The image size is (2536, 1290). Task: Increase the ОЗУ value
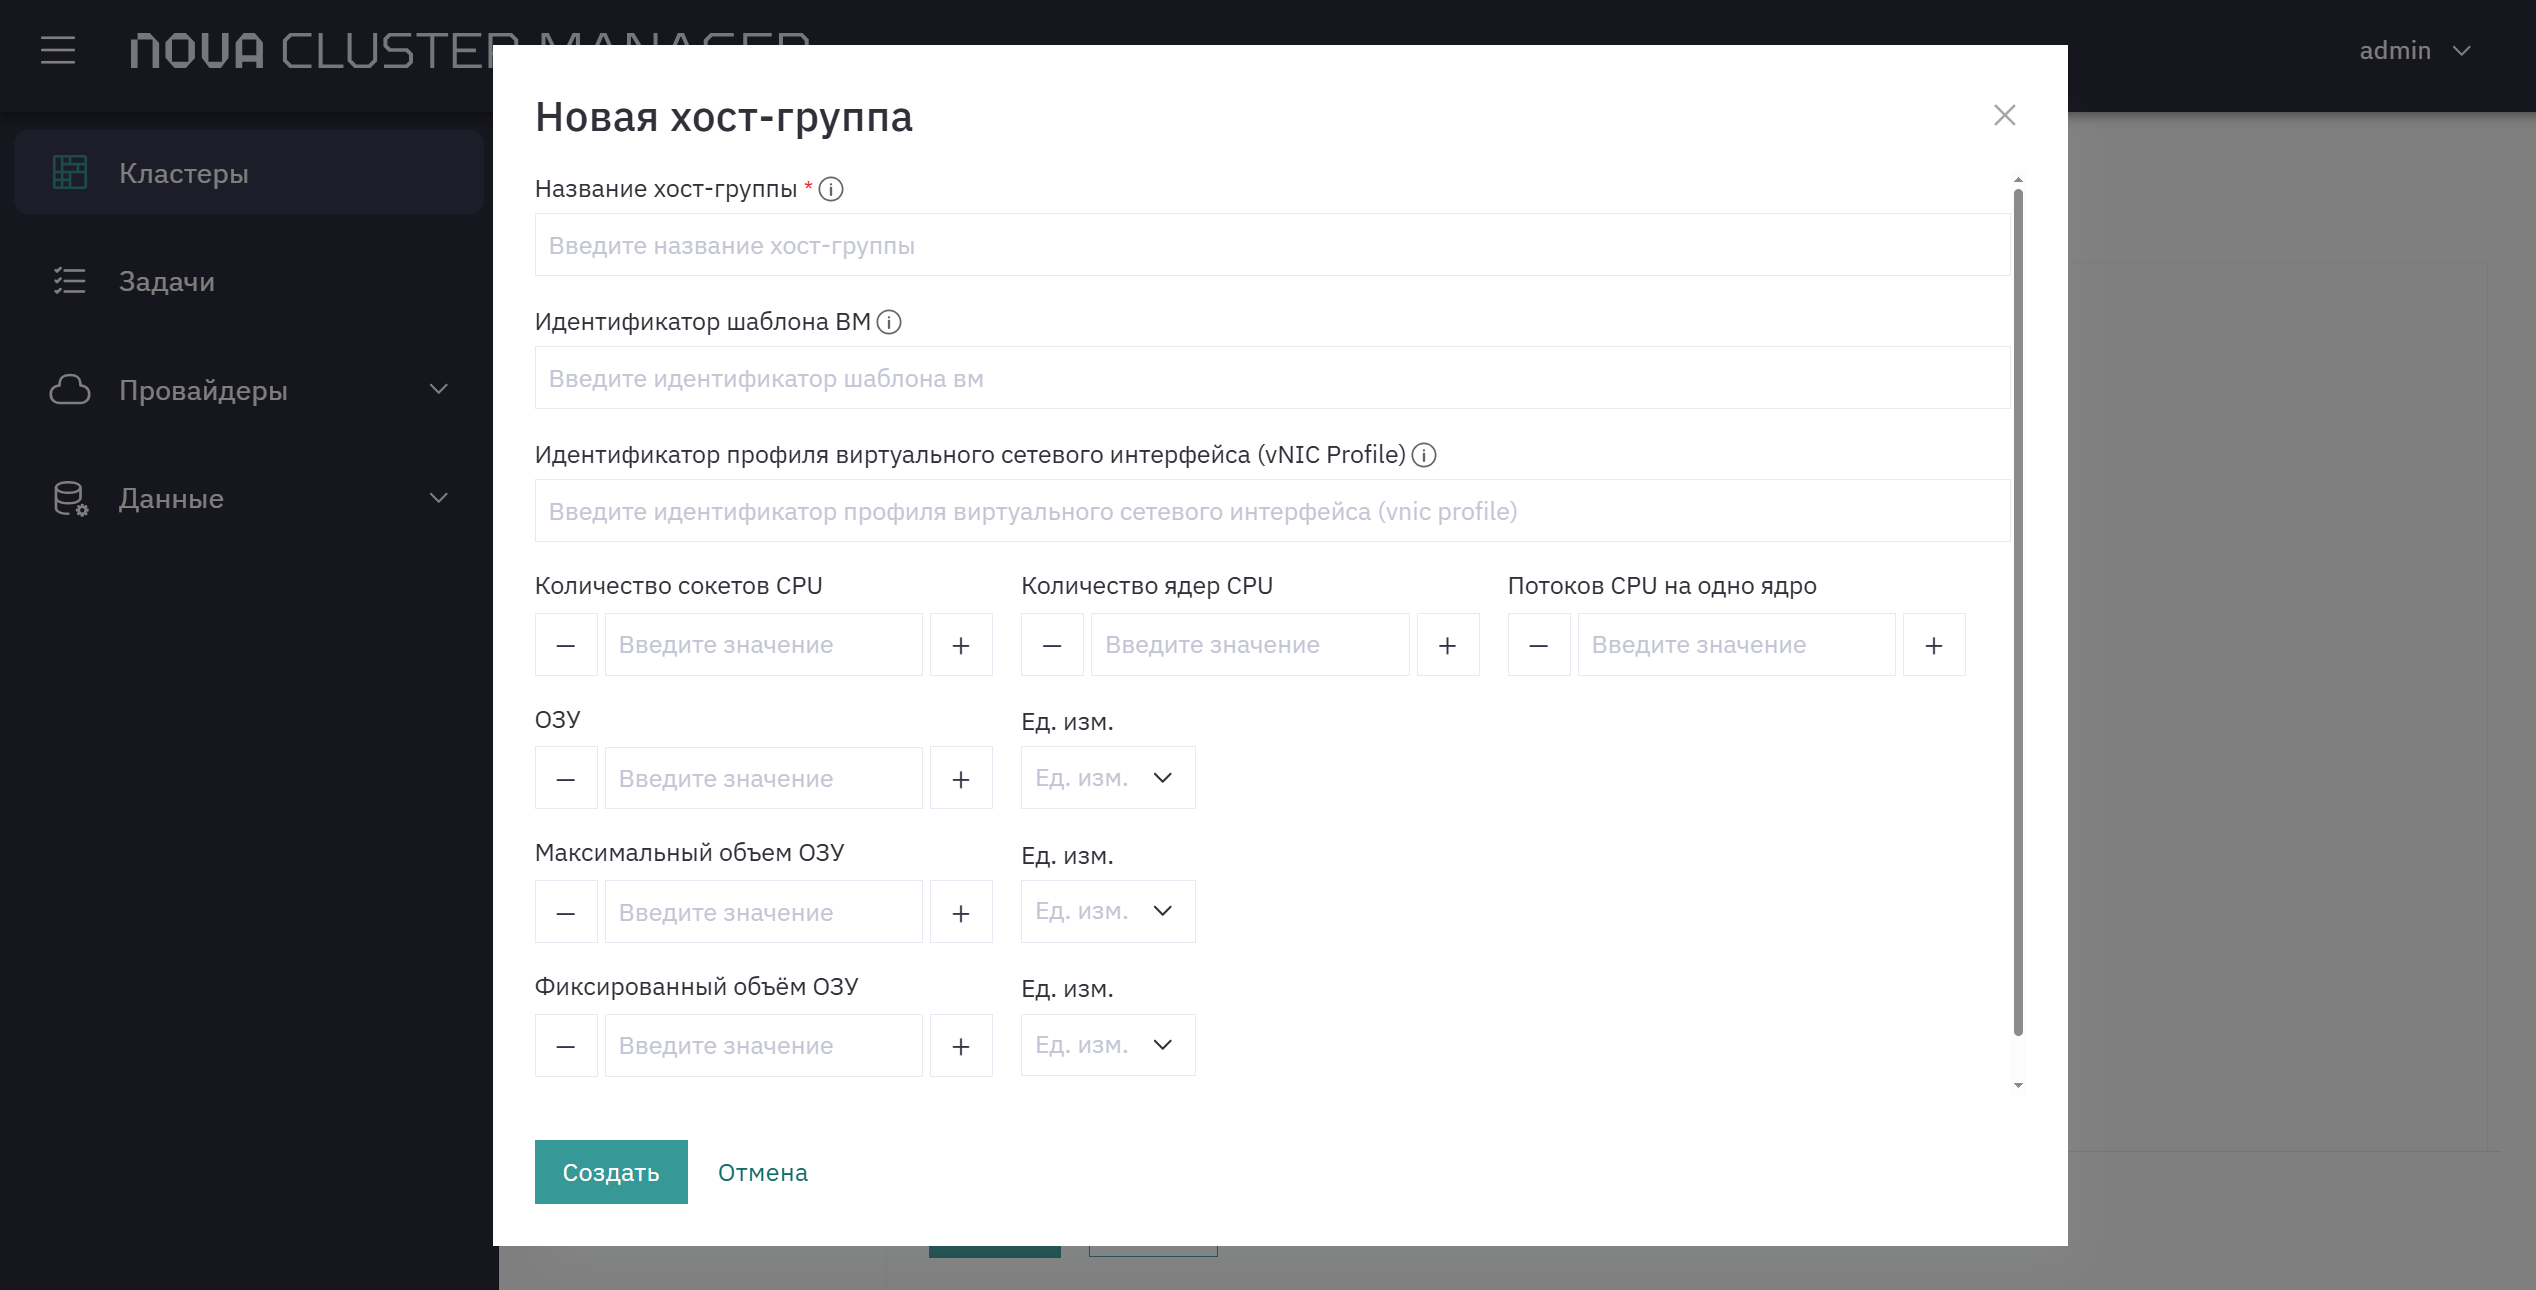[x=961, y=778]
